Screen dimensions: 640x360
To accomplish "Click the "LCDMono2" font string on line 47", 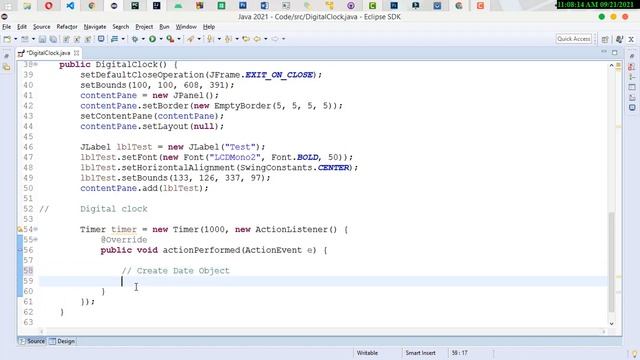I will pyautogui.click(x=235, y=157).
